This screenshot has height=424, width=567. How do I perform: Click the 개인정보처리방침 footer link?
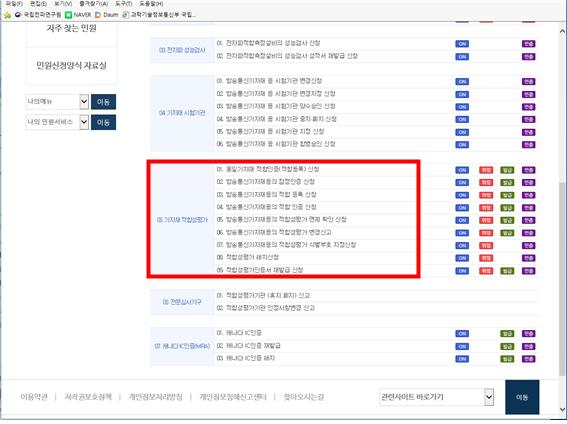[x=155, y=397]
